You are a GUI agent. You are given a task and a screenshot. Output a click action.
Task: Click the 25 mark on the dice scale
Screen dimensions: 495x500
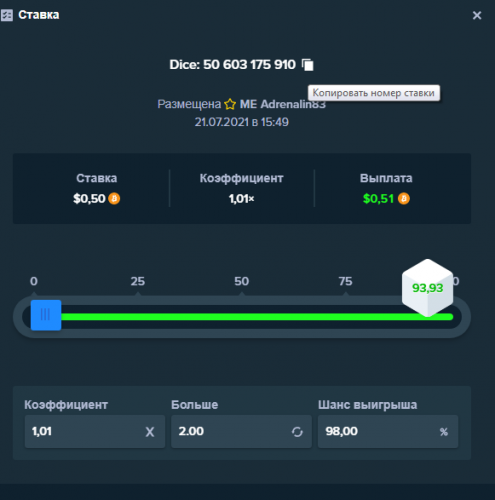[138, 281]
